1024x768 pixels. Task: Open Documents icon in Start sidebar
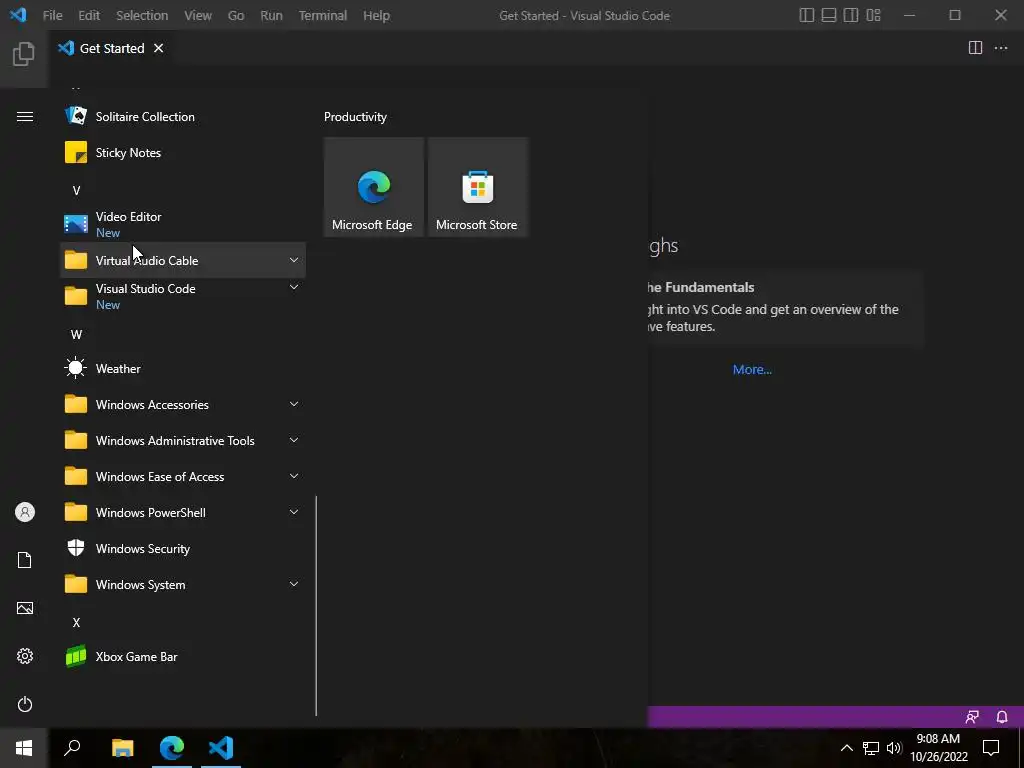pos(25,560)
